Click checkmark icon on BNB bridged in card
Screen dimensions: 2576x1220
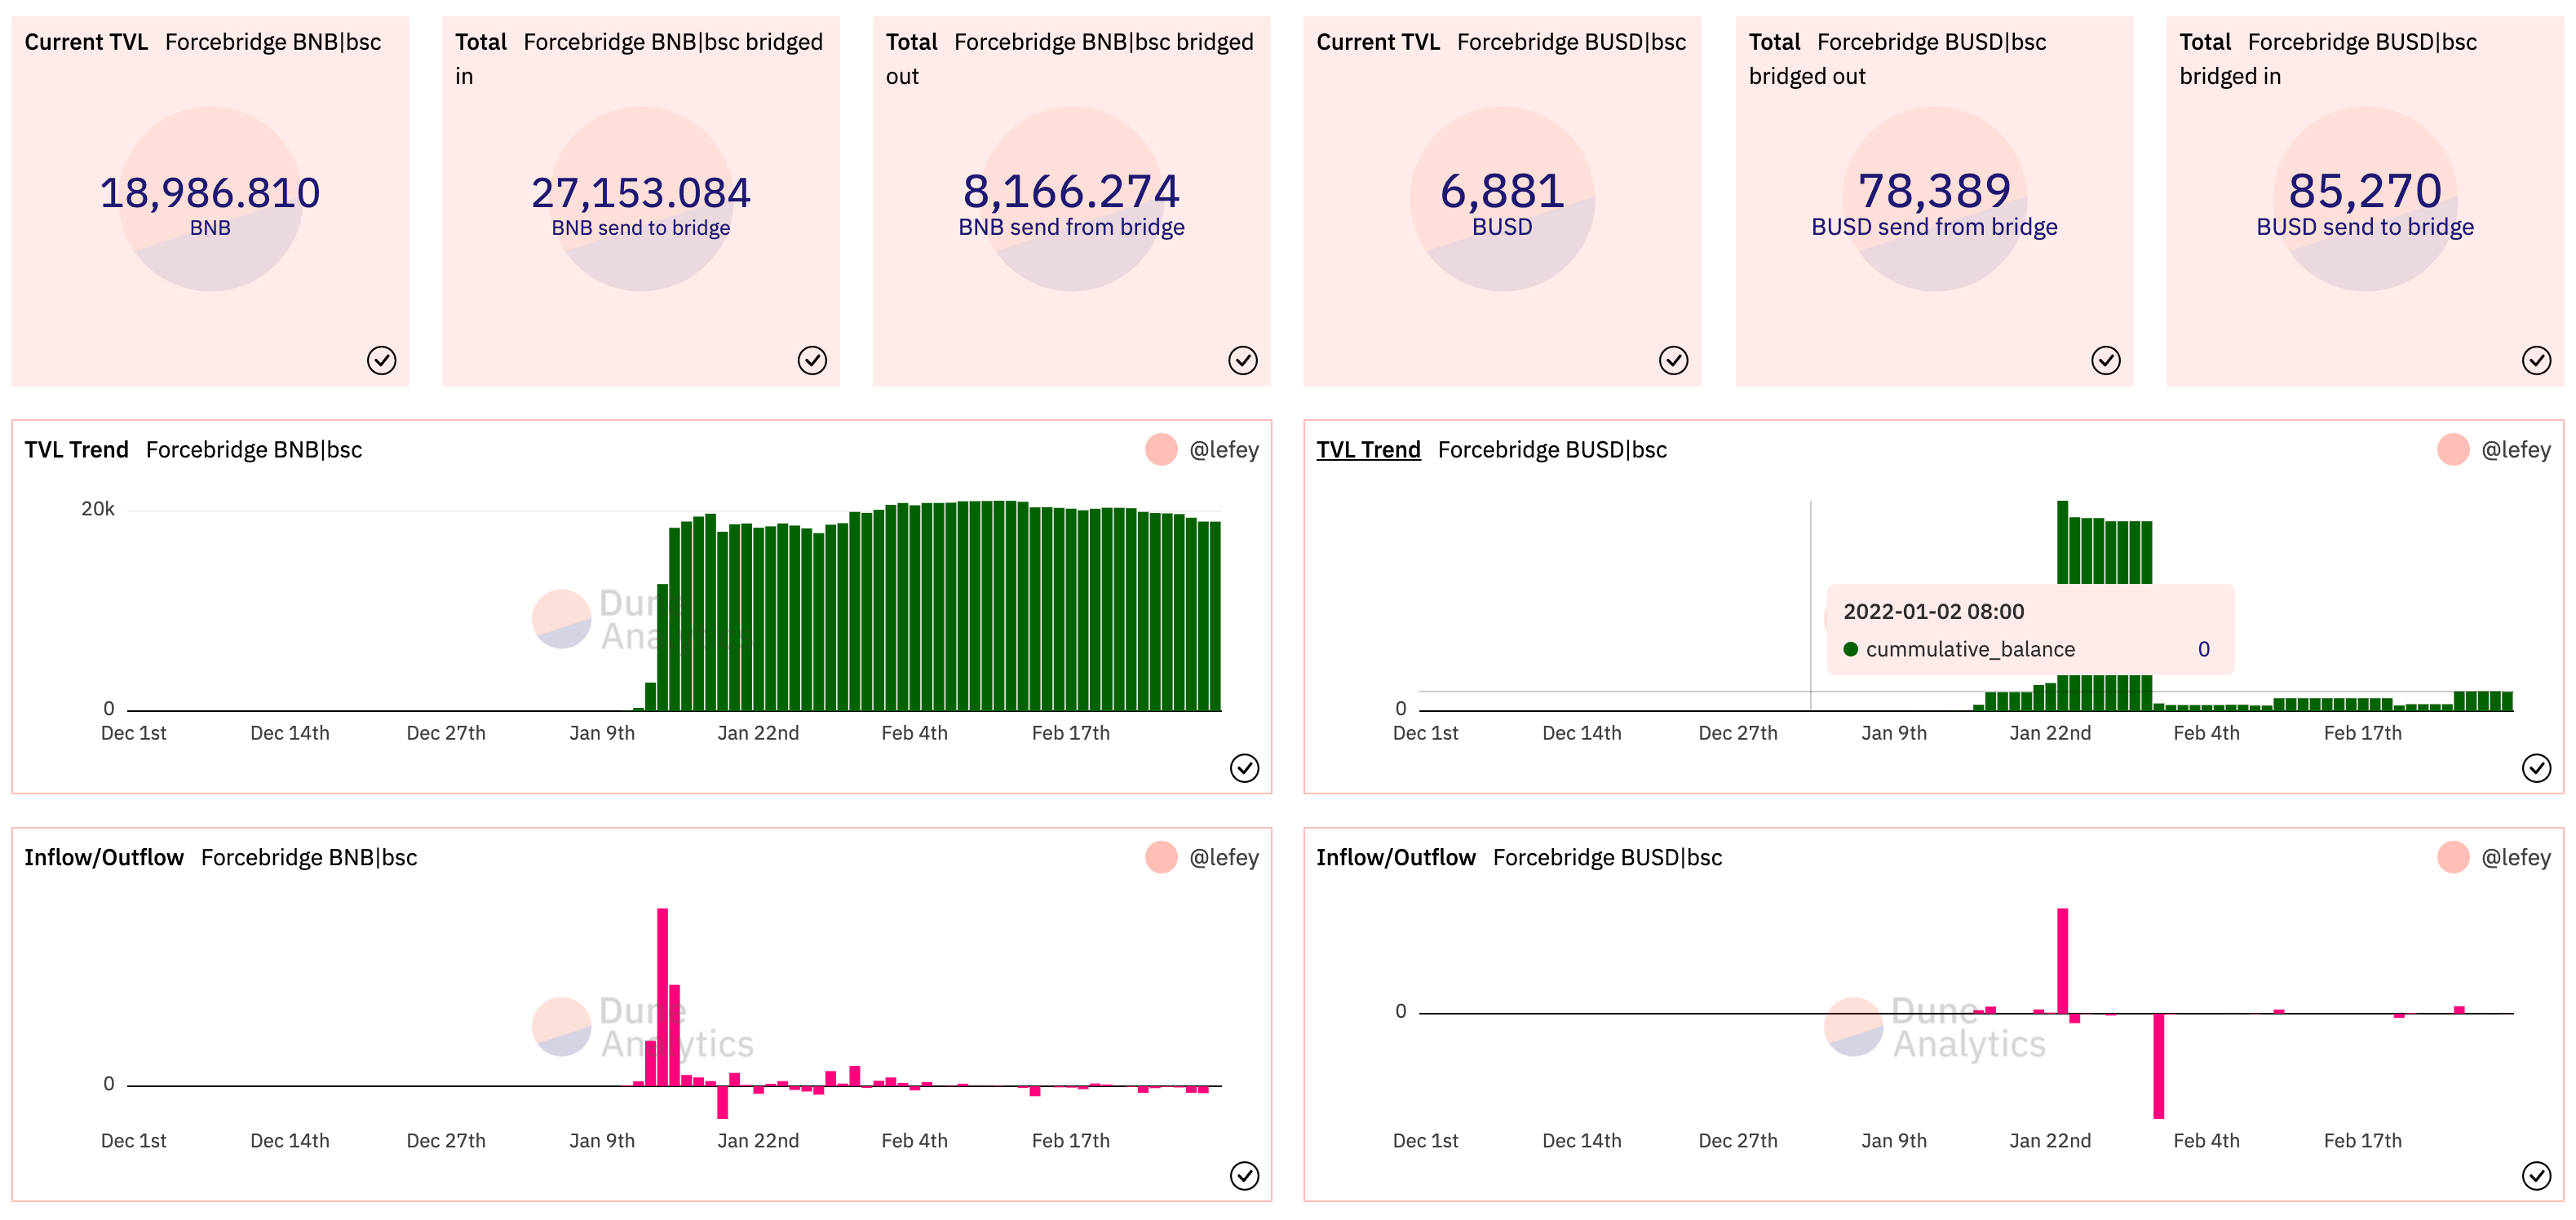coord(812,360)
